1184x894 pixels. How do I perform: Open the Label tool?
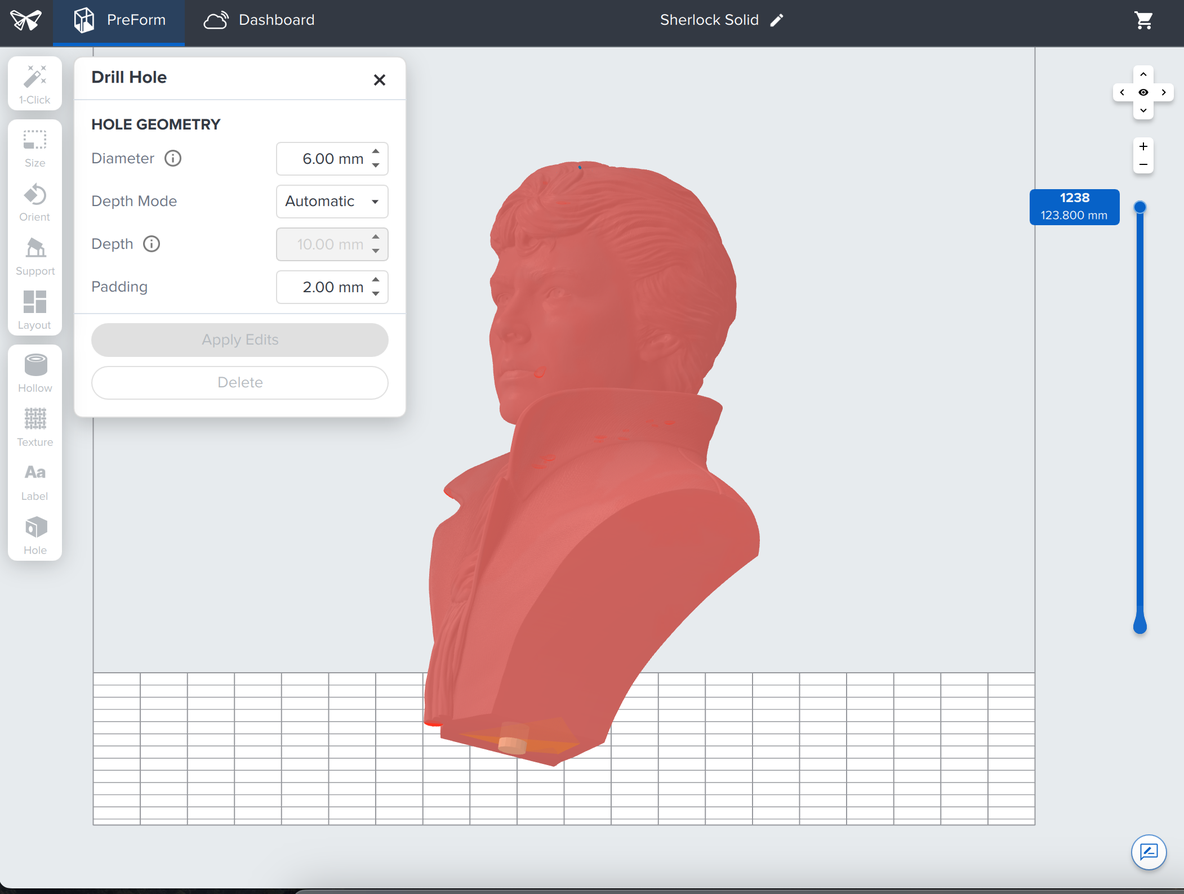[34, 480]
